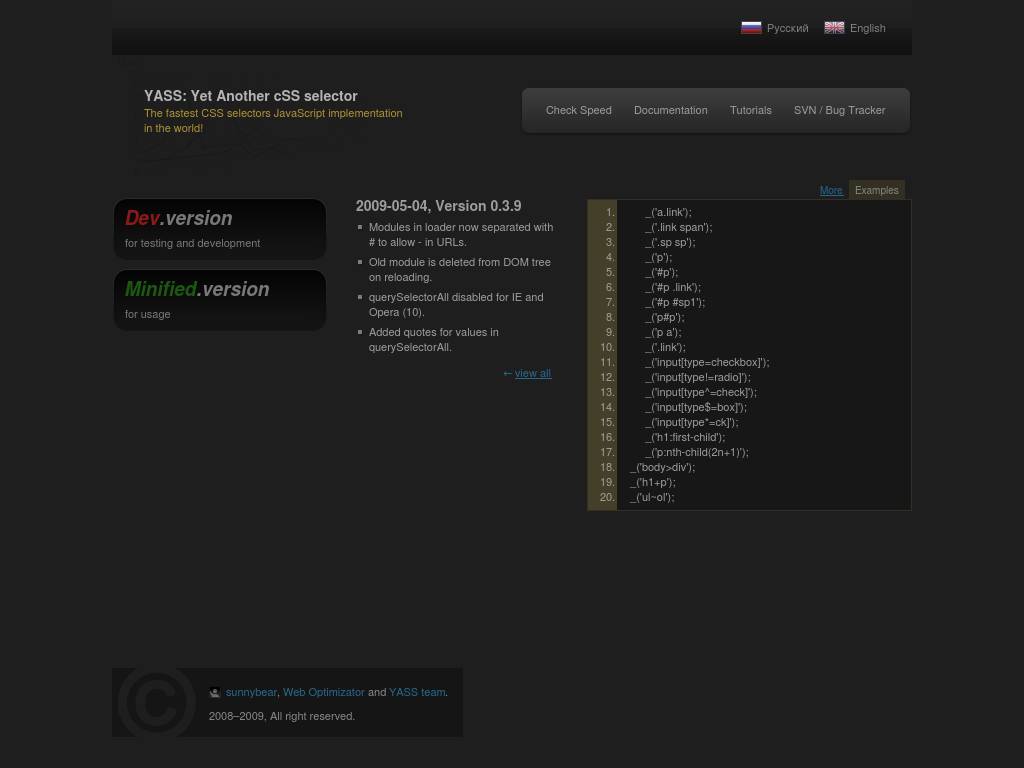This screenshot has height=768, width=1024.
Task: Click the Russian flag icon
Action: pyautogui.click(x=751, y=28)
